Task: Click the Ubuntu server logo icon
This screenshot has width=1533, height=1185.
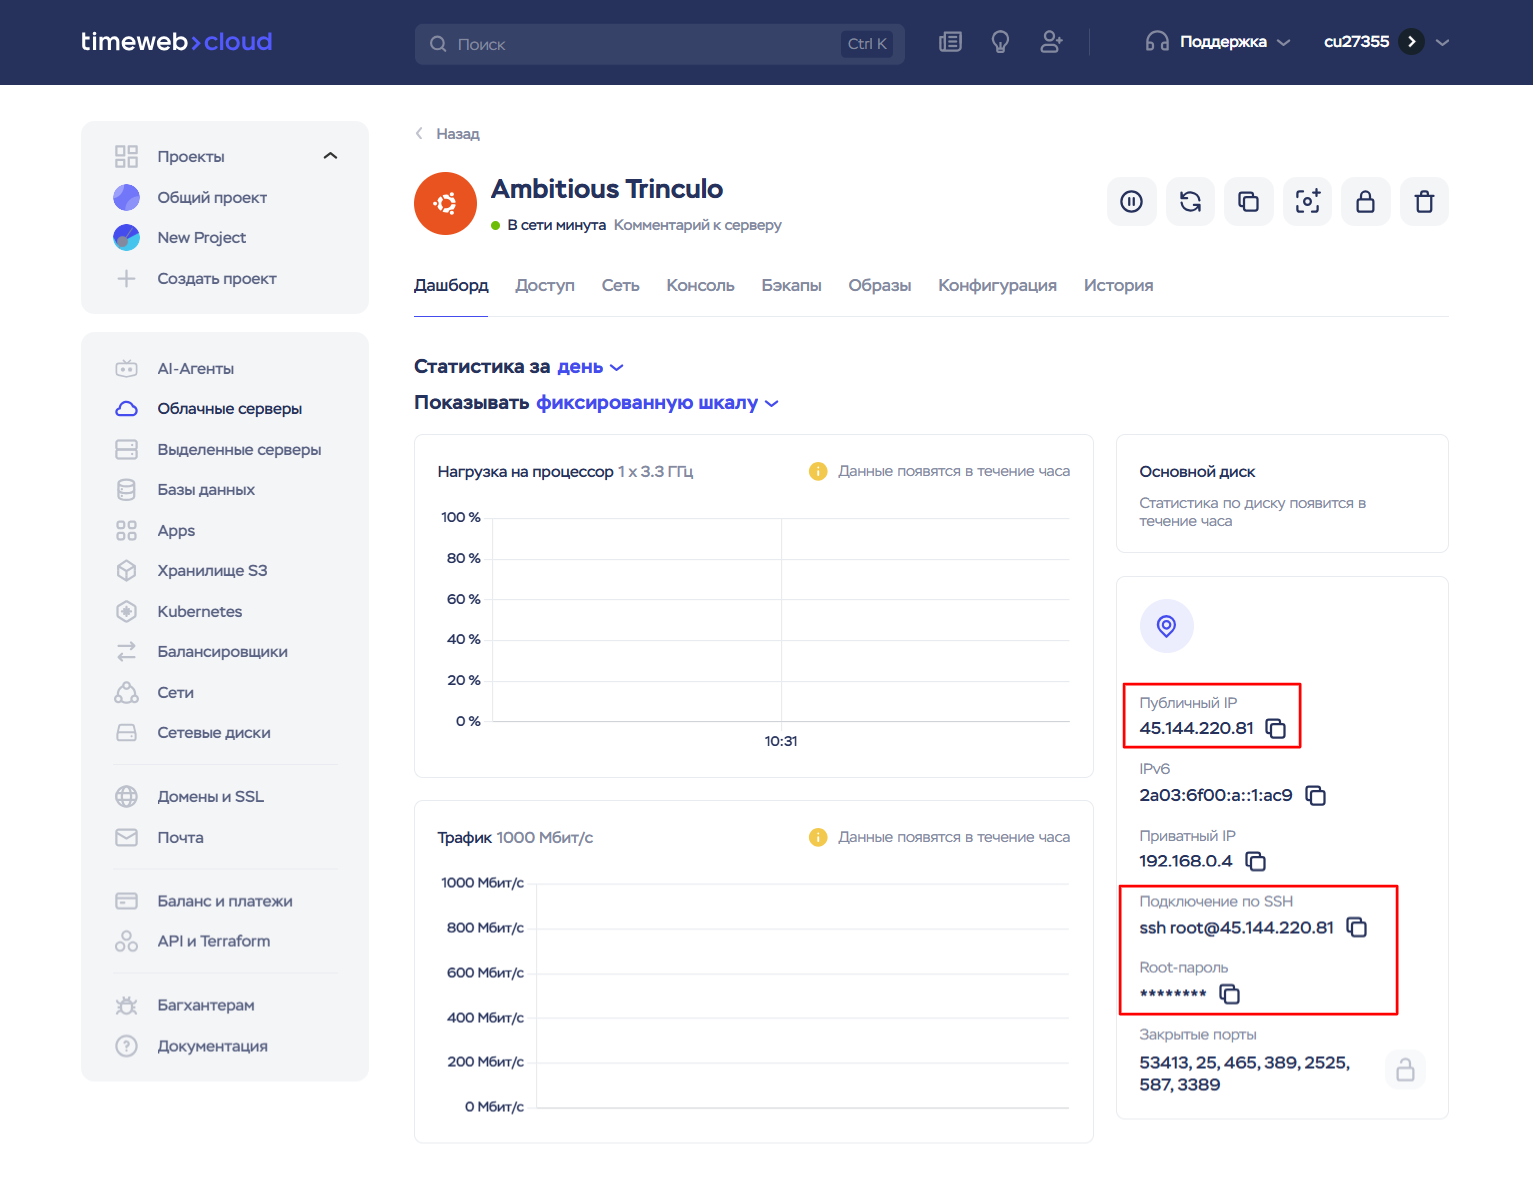Action: coord(445,203)
